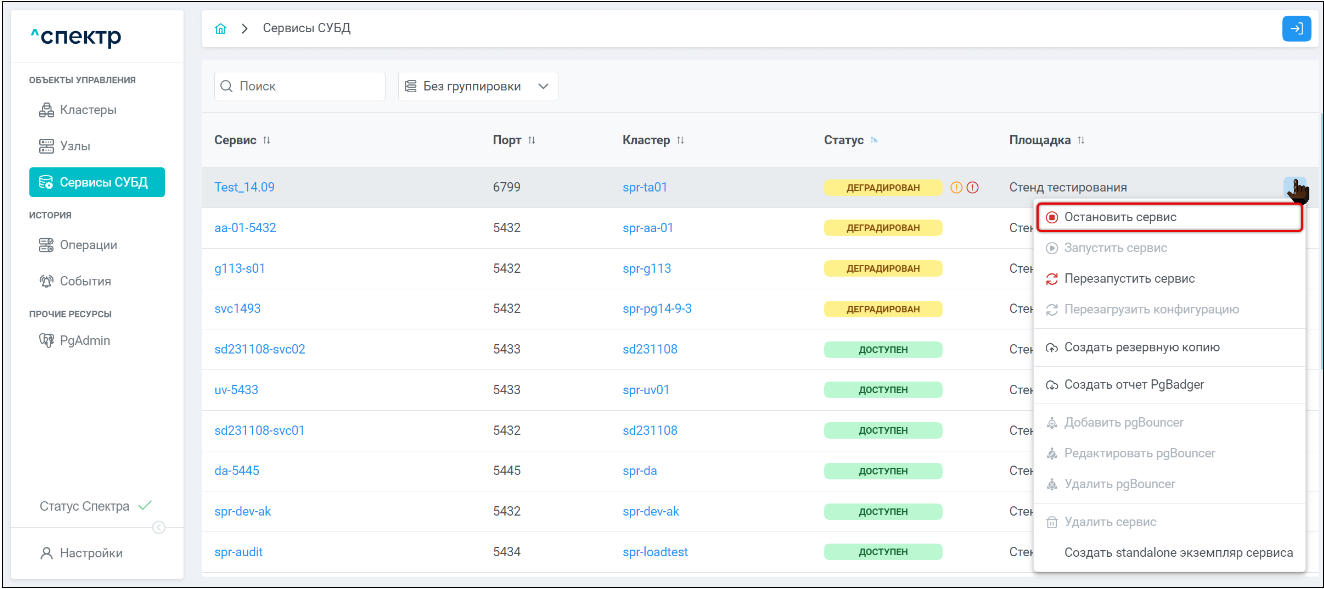The height and width of the screenshot is (589, 1324).
Task: Open the Test_14.09 service link
Action: [244, 187]
